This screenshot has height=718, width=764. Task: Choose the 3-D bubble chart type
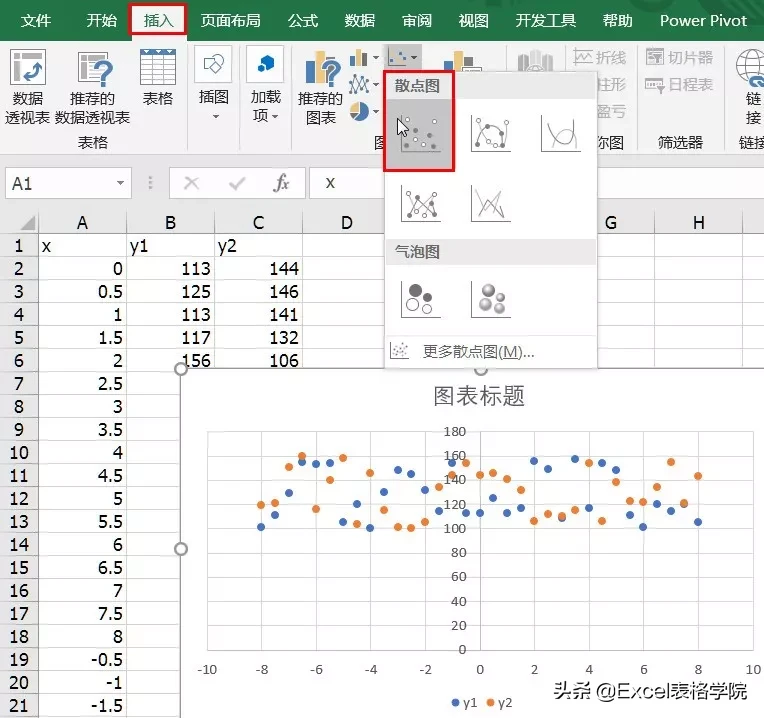pyautogui.click(x=491, y=299)
